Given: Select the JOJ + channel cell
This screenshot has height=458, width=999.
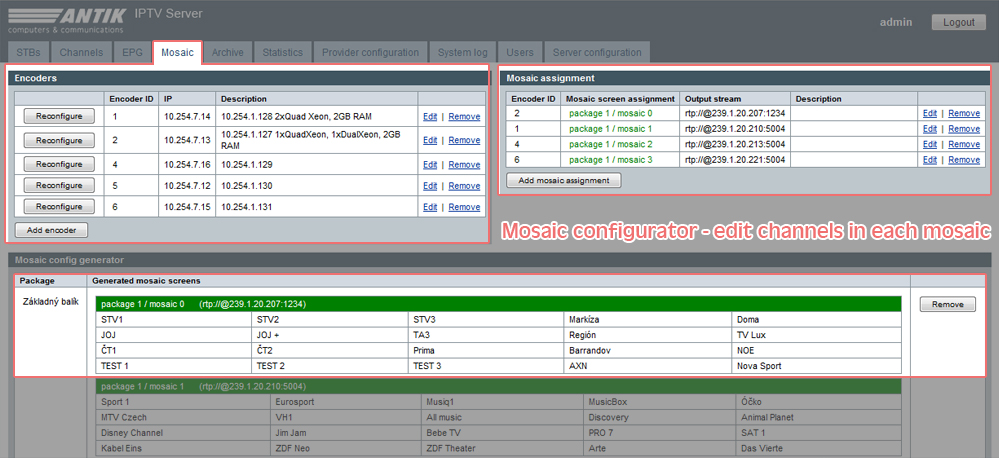Looking at the screenshot, I should click(329, 335).
